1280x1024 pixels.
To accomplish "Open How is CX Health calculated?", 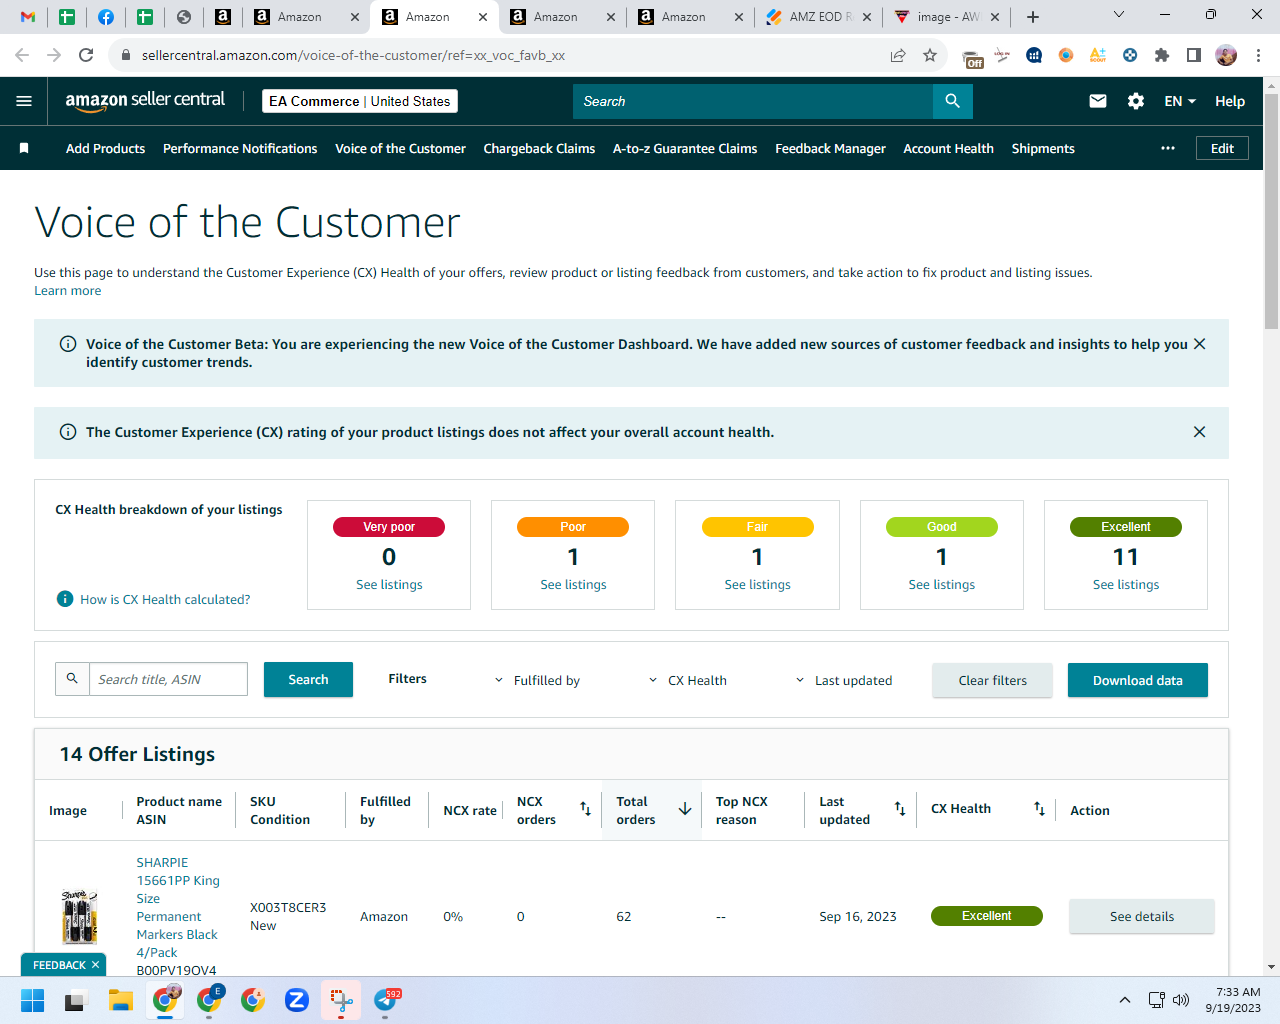I will click(x=165, y=600).
